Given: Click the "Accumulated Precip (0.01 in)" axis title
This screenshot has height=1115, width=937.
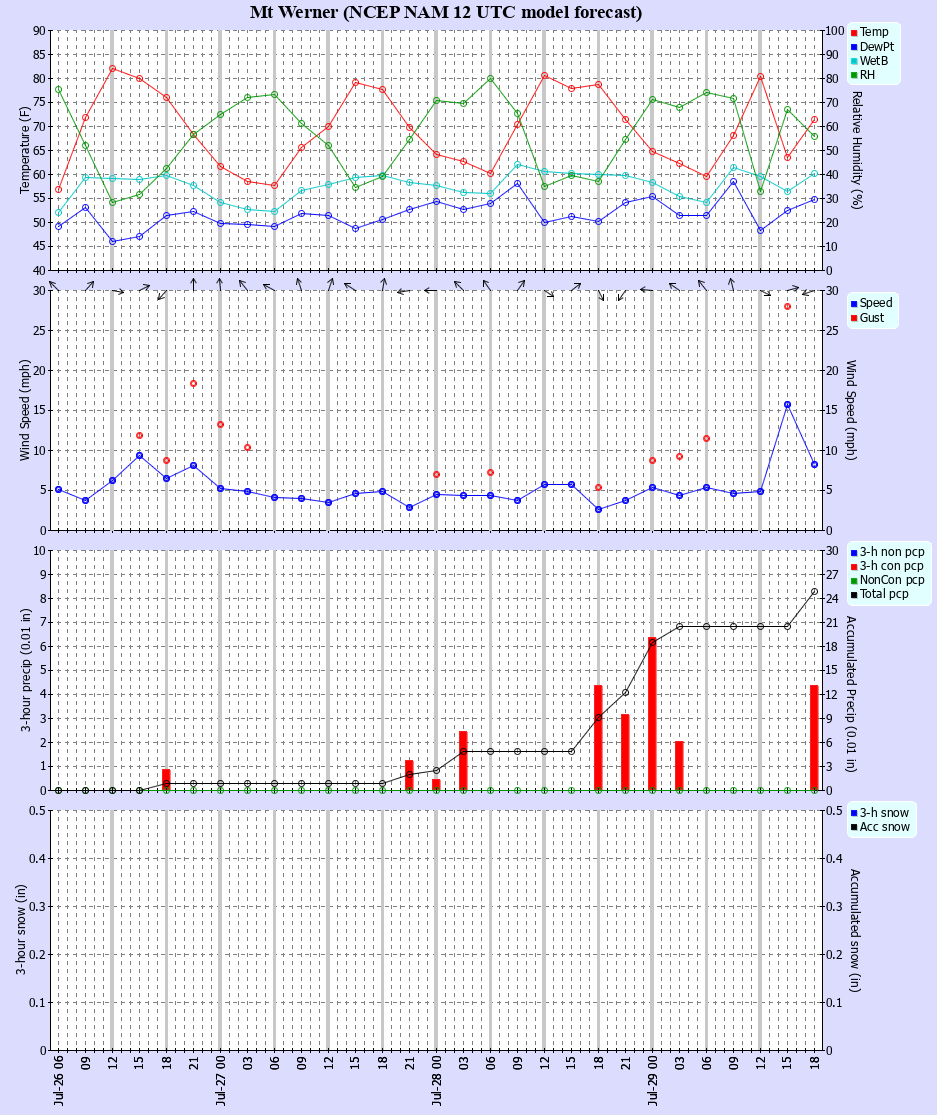Looking at the screenshot, I should [851, 694].
